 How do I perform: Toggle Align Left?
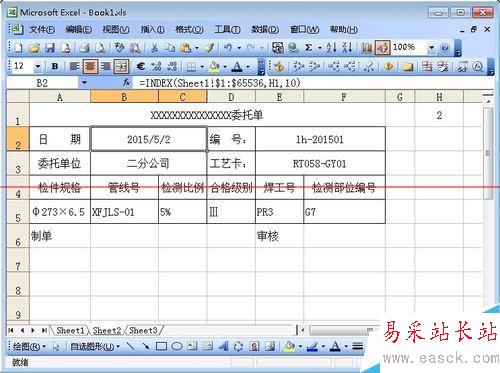(74, 67)
